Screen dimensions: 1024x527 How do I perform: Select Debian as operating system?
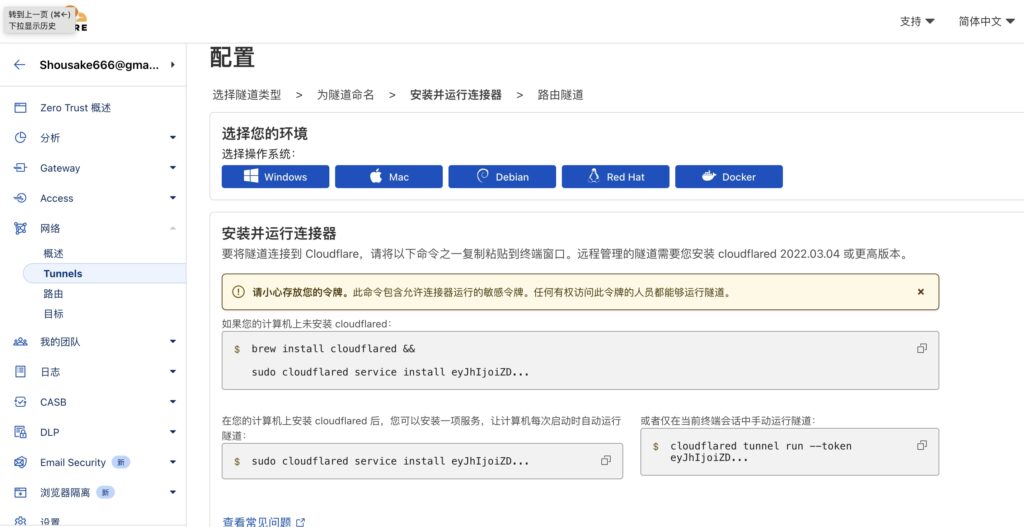tap(502, 176)
